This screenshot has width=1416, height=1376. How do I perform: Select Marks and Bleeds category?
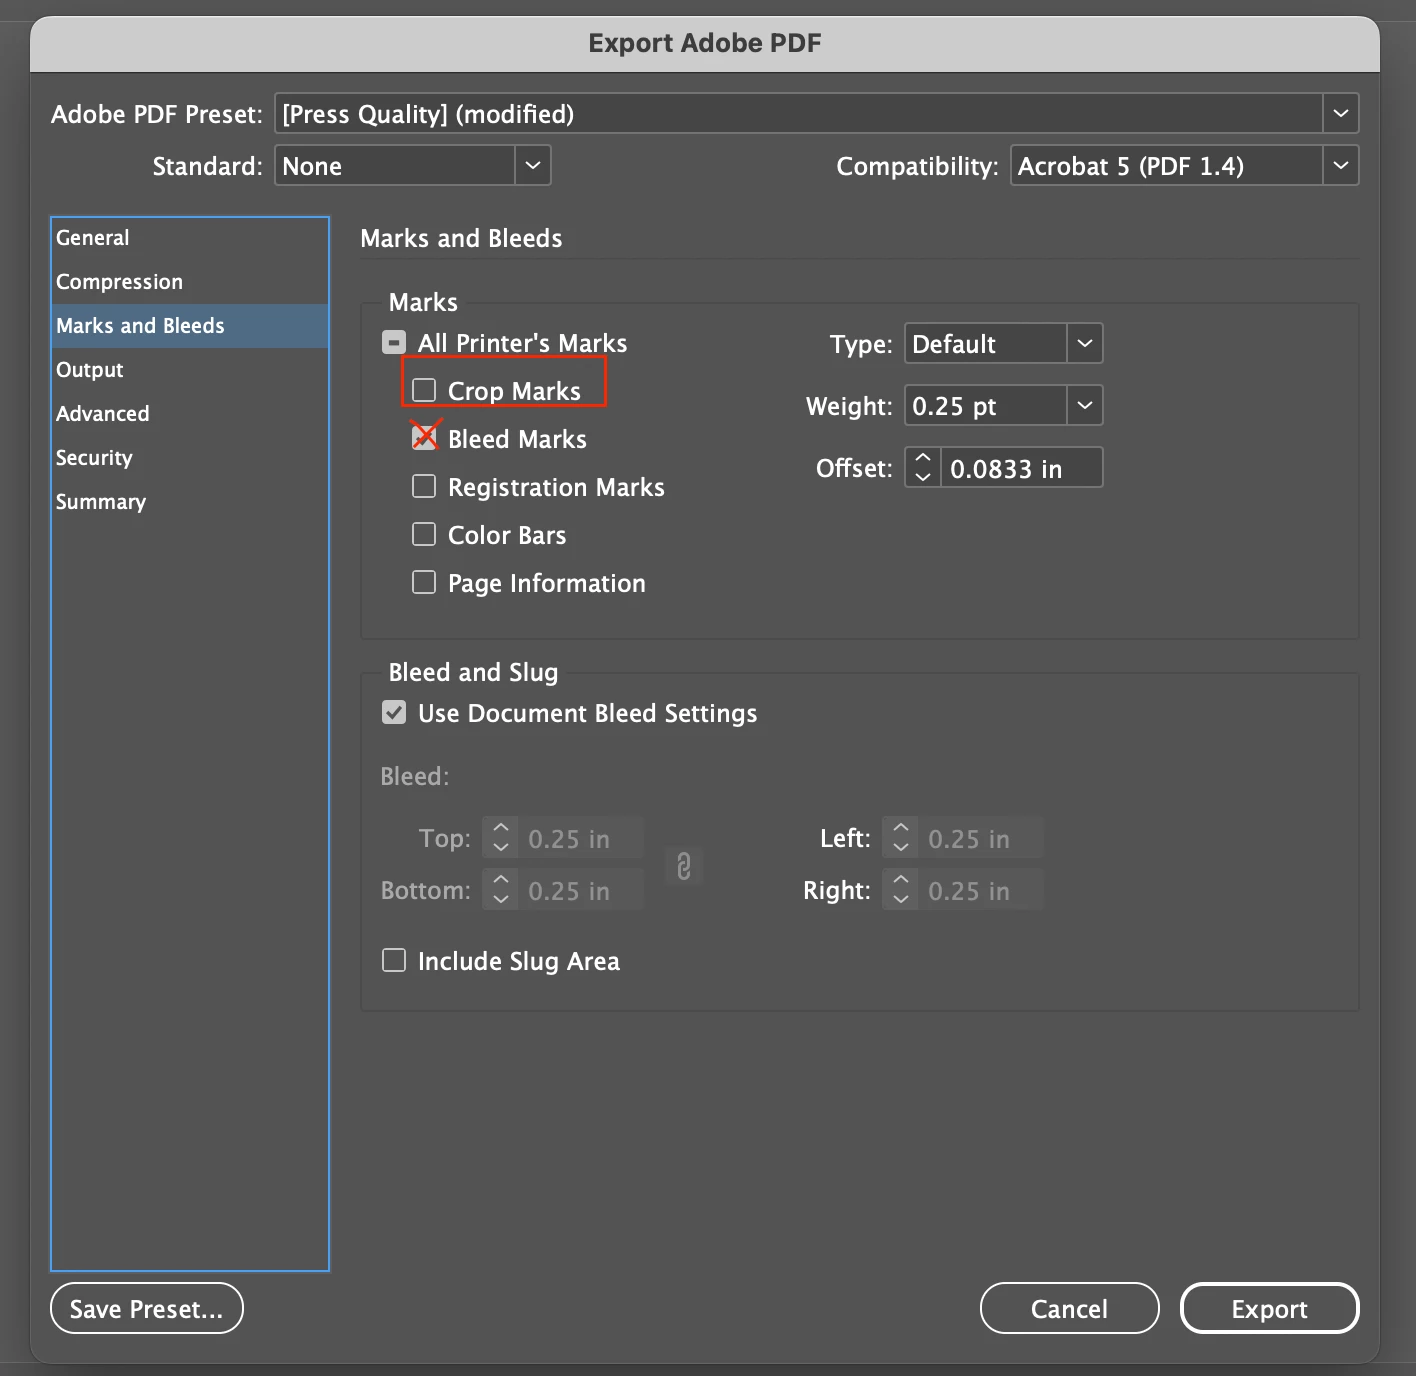[190, 326]
